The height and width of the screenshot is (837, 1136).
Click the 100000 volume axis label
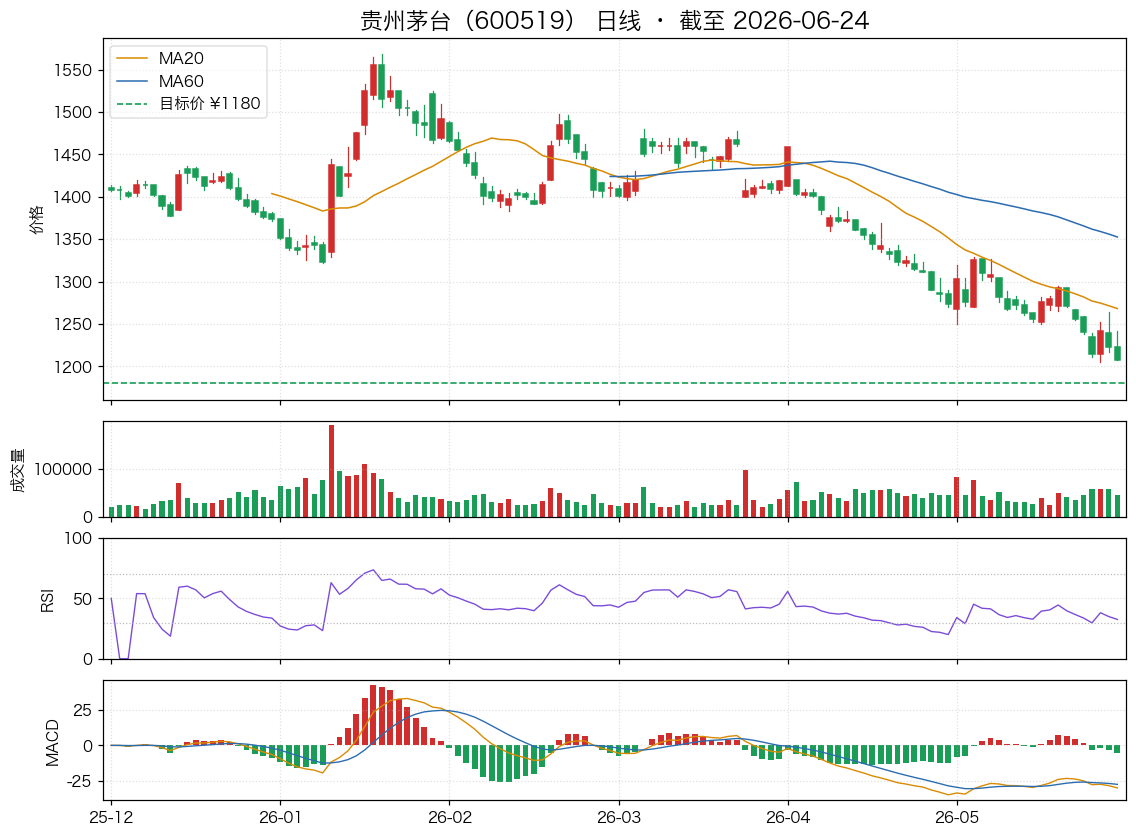point(64,470)
